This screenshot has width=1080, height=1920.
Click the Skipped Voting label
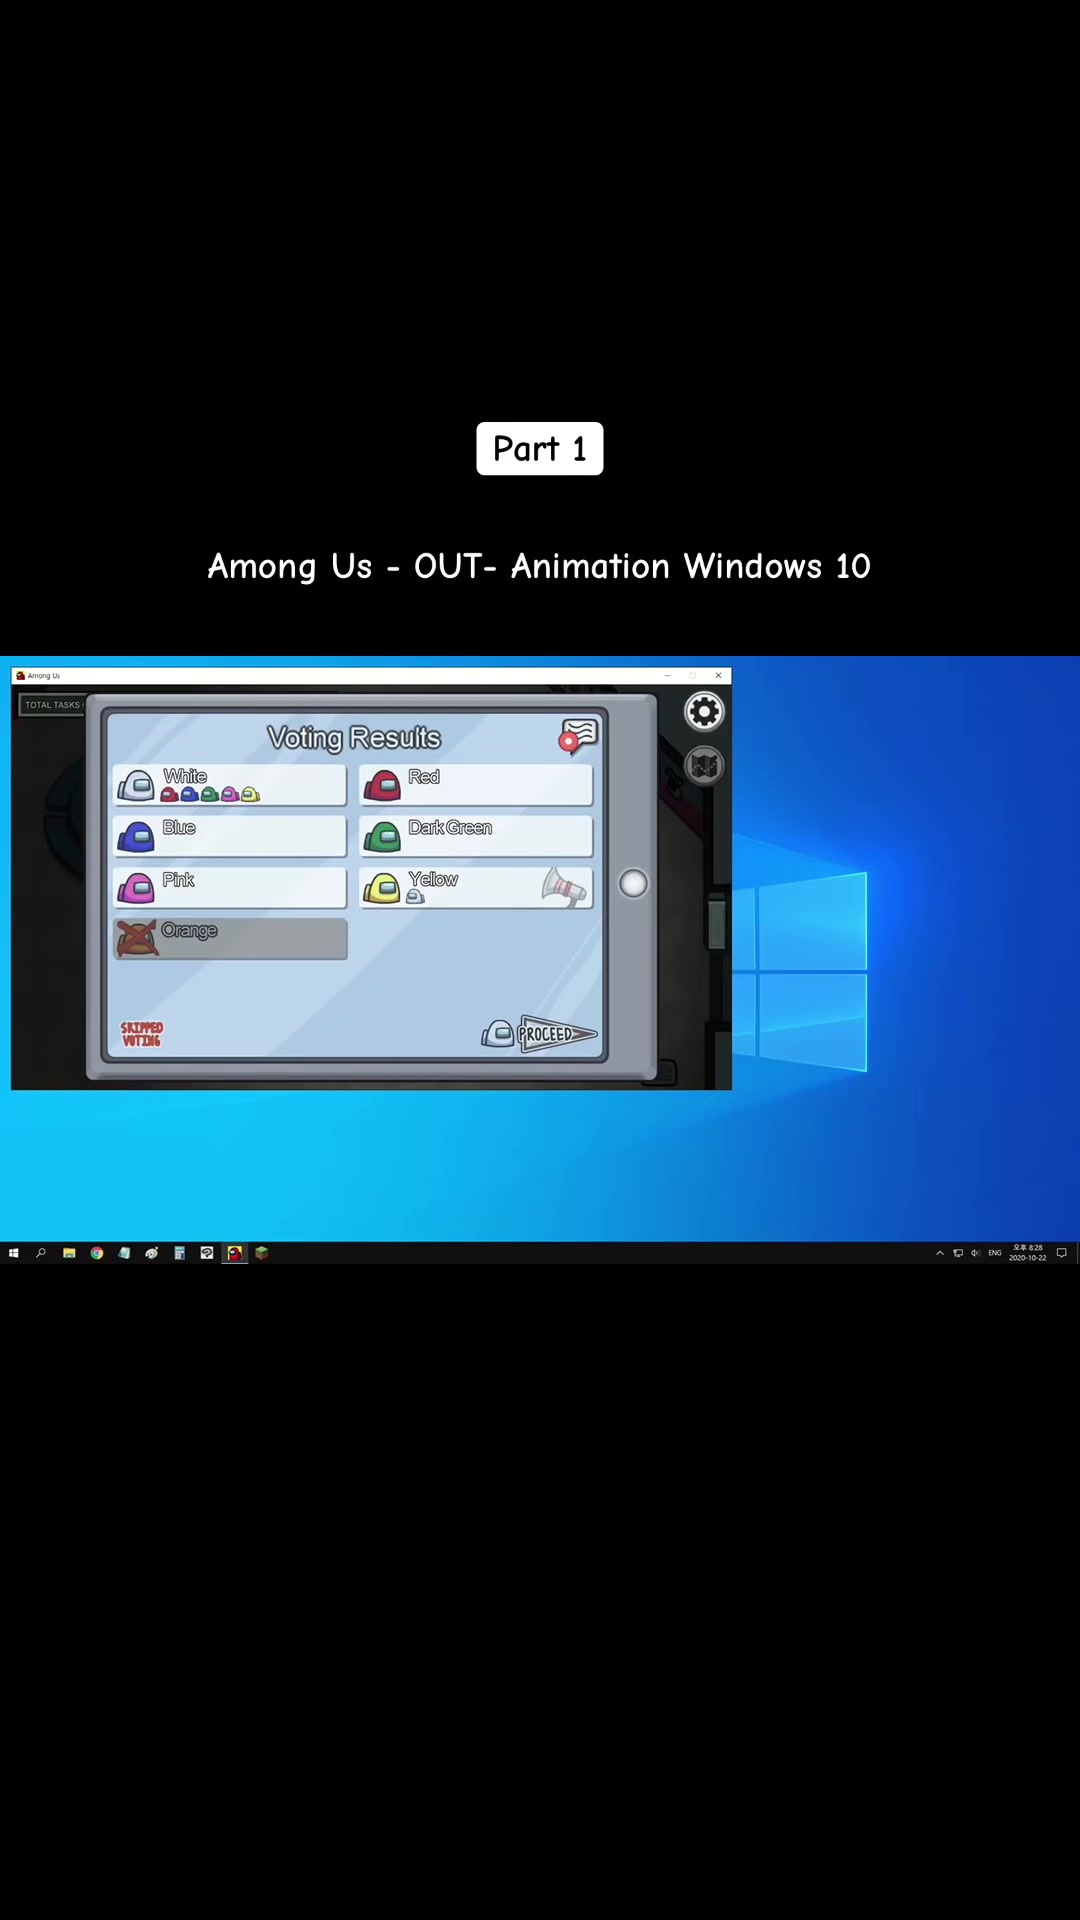[x=141, y=1034]
